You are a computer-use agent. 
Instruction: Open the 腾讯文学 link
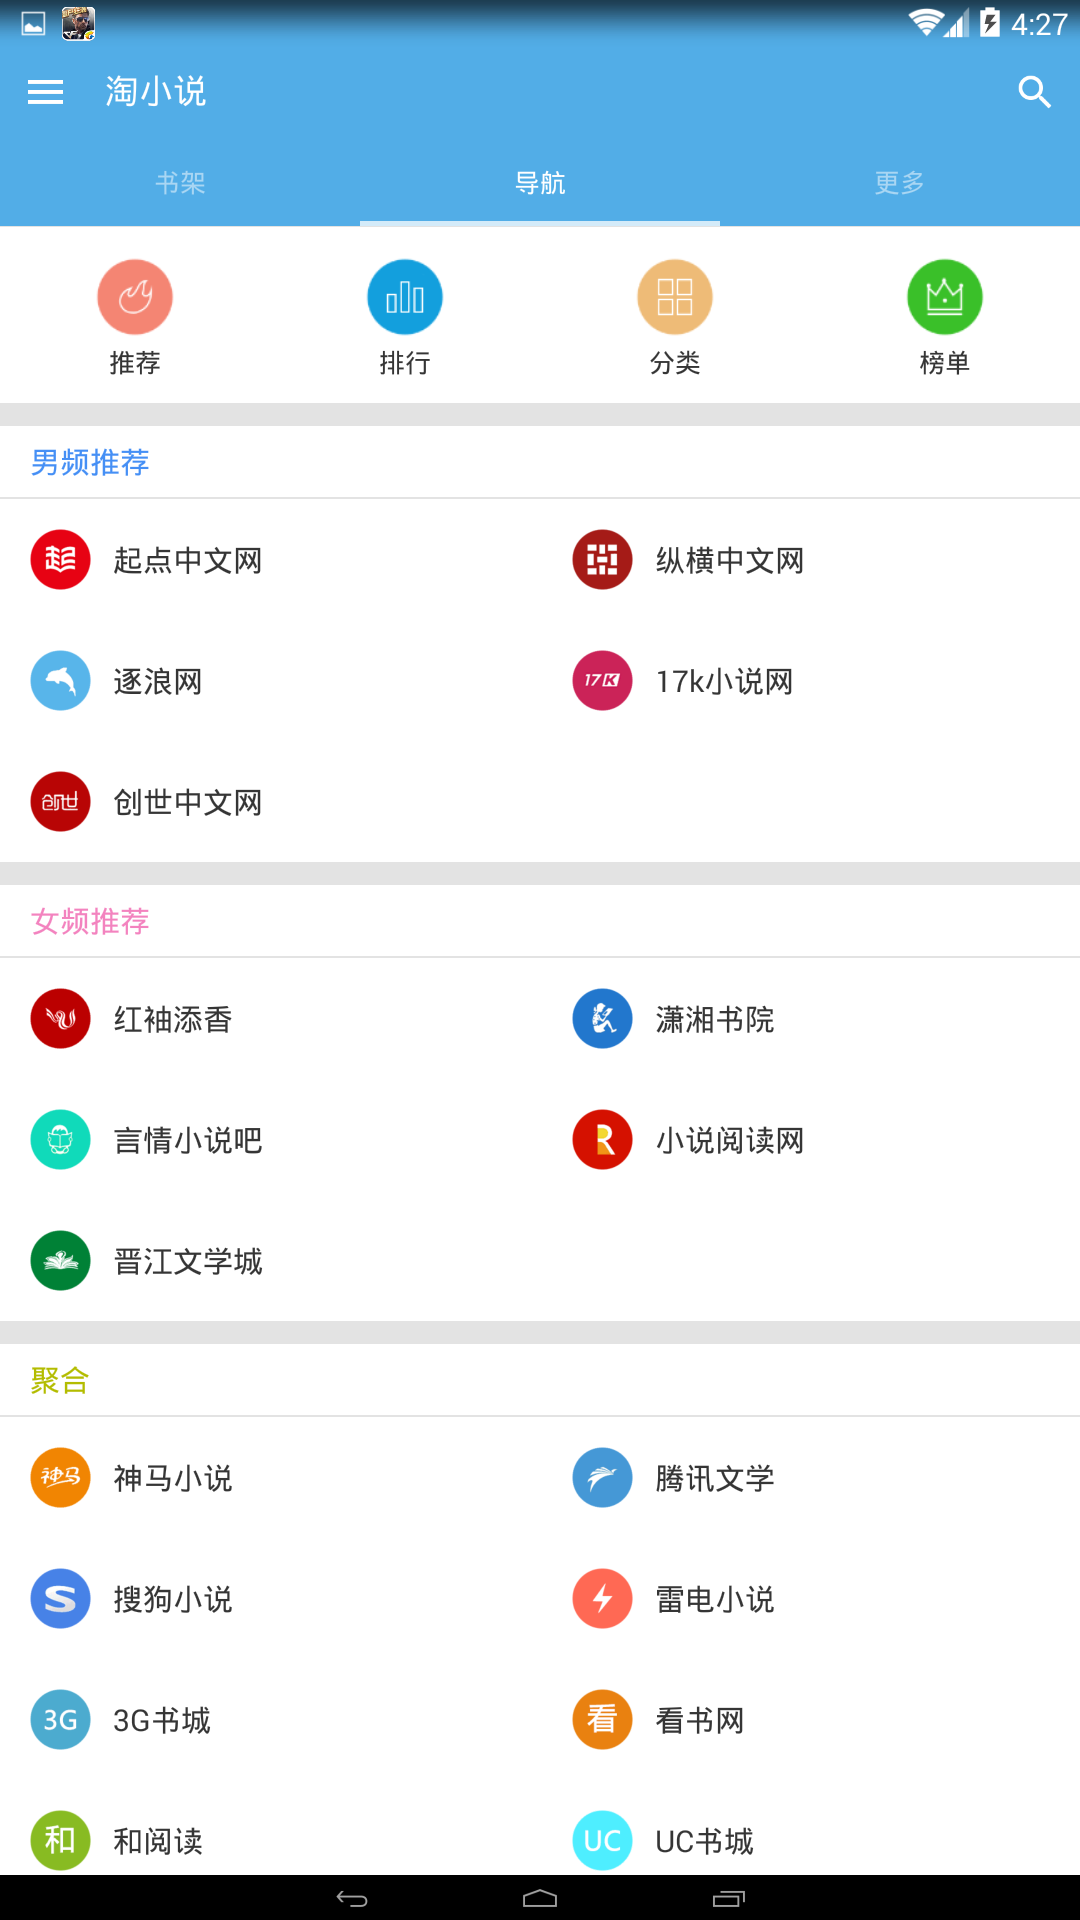coord(714,1479)
